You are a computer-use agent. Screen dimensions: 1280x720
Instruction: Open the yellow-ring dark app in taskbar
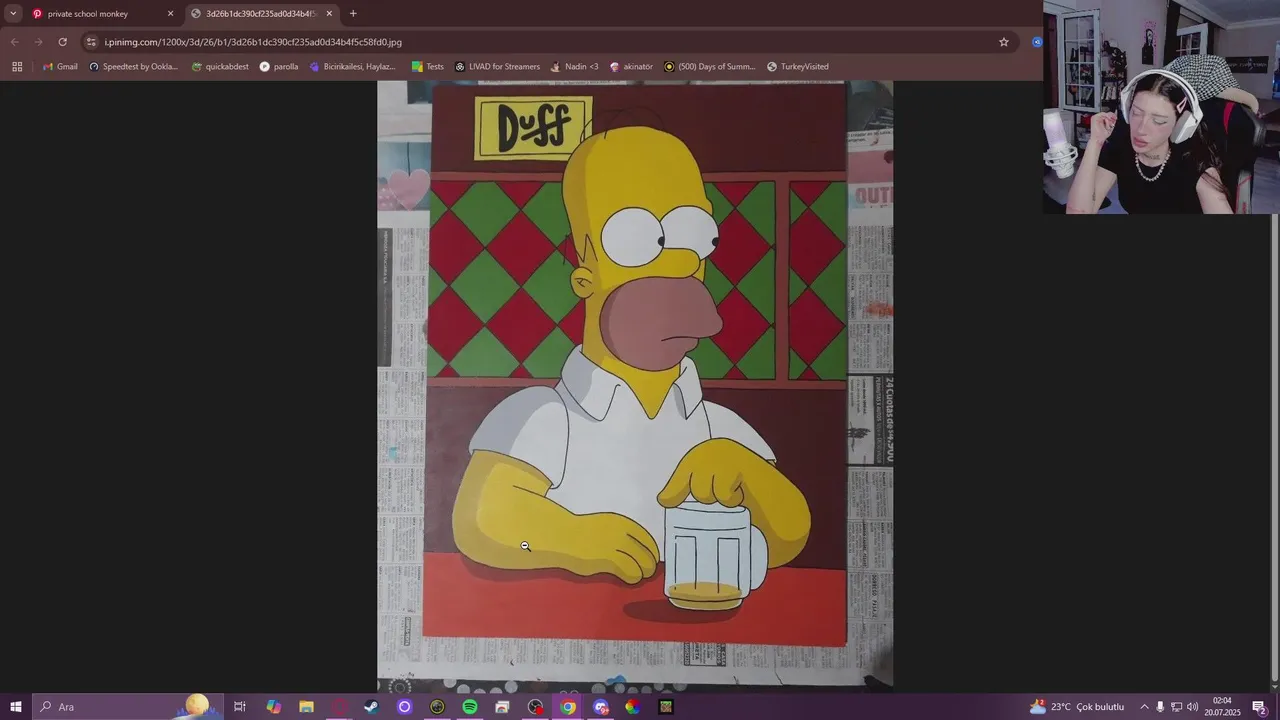(437, 707)
